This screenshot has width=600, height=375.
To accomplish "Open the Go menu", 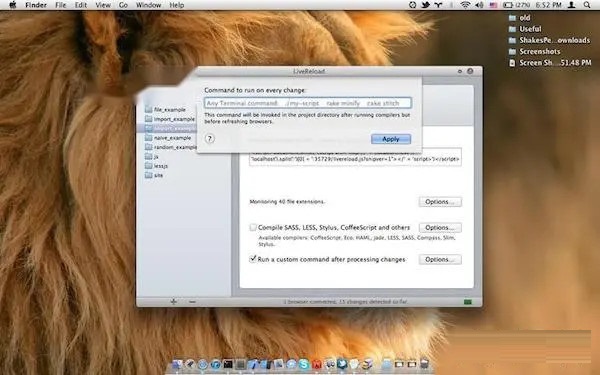I will (x=123, y=5).
